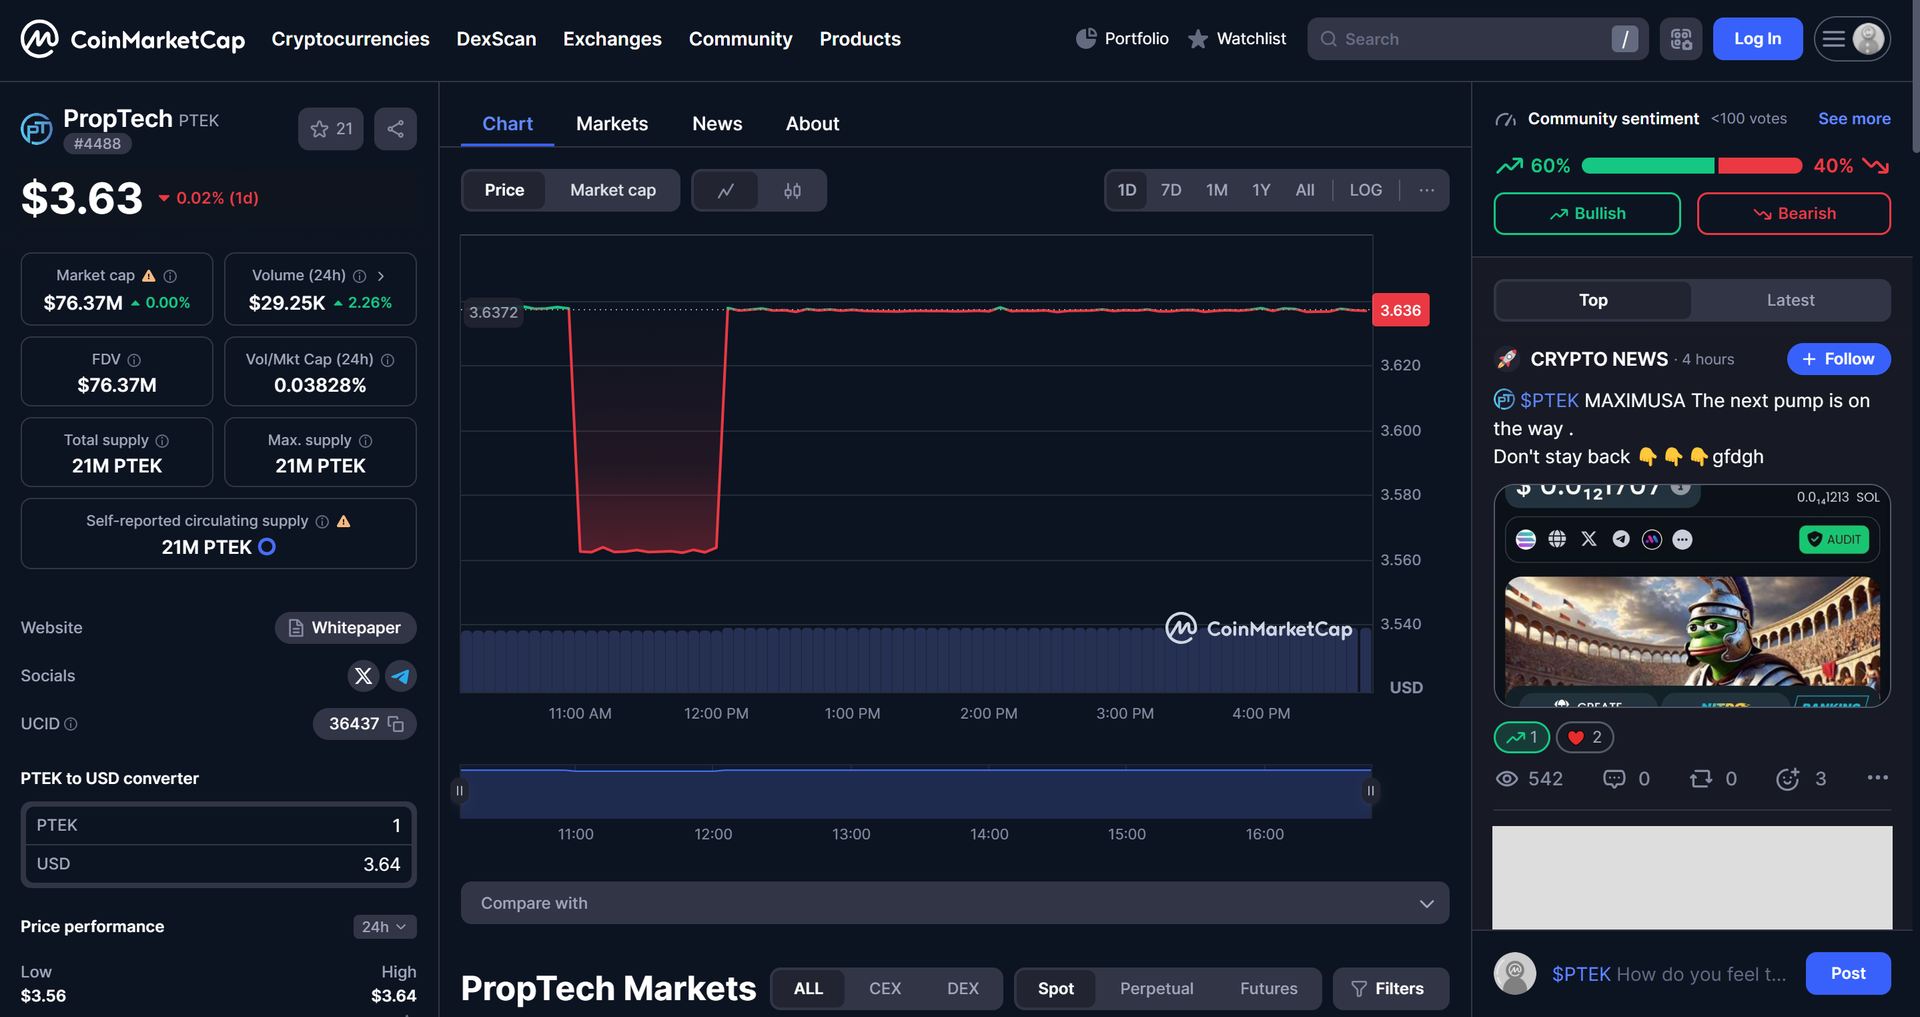Click the Market cap info icon
Image resolution: width=1920 pixels, height=1017 pixels.
click(x=170, y=276)
